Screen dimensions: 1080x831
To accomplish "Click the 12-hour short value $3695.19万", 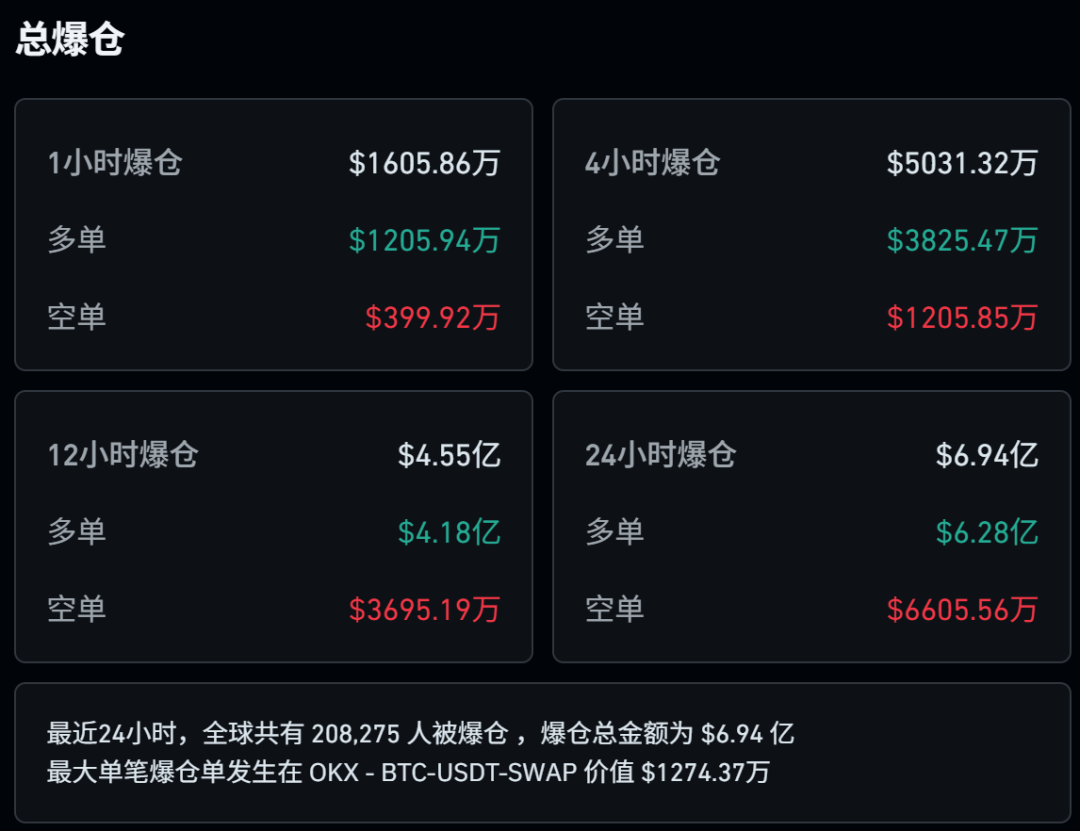I will coord(424,609).
